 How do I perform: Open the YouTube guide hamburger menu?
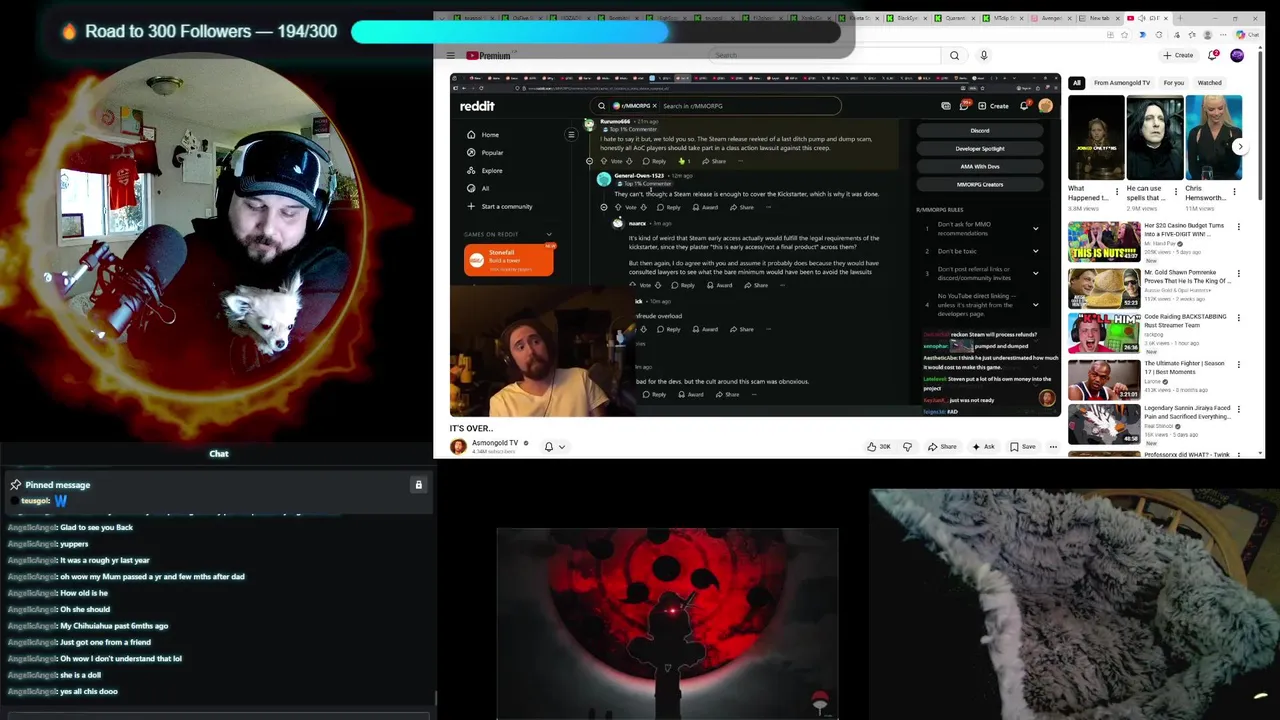(x=450, y=56)
